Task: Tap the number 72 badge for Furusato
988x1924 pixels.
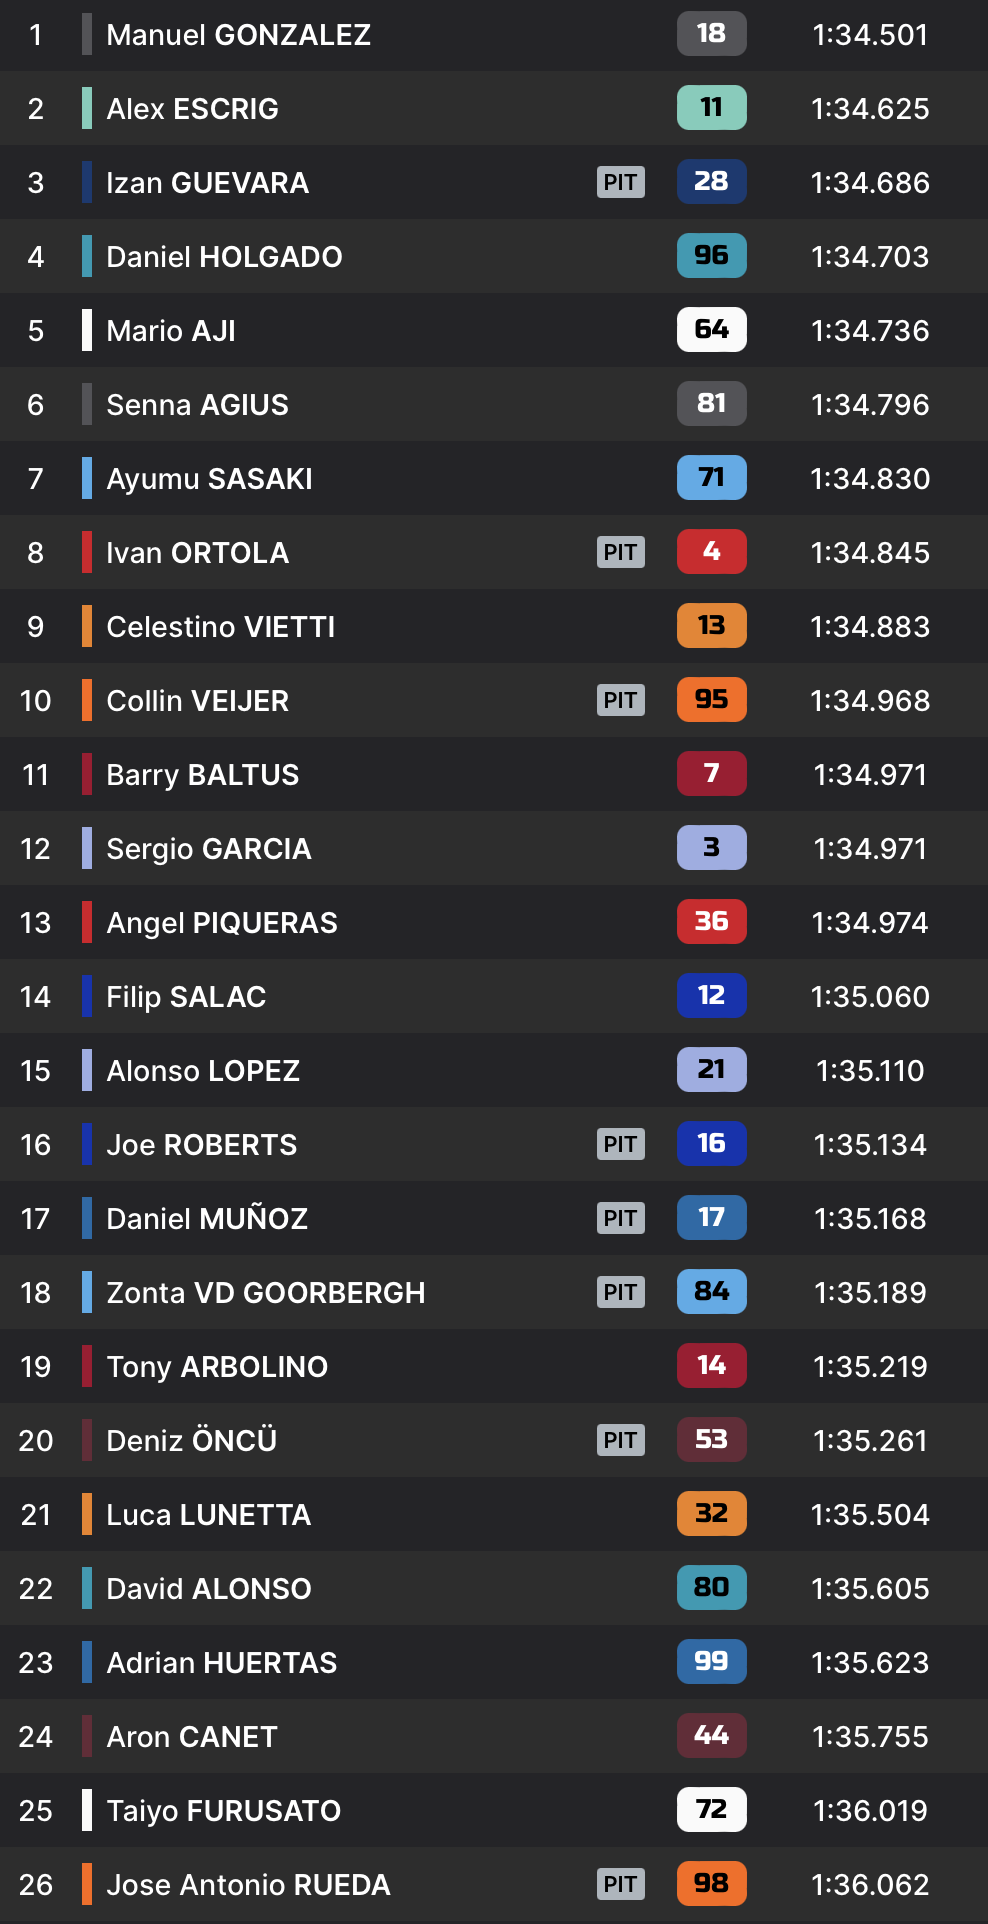Action: 711,1810
